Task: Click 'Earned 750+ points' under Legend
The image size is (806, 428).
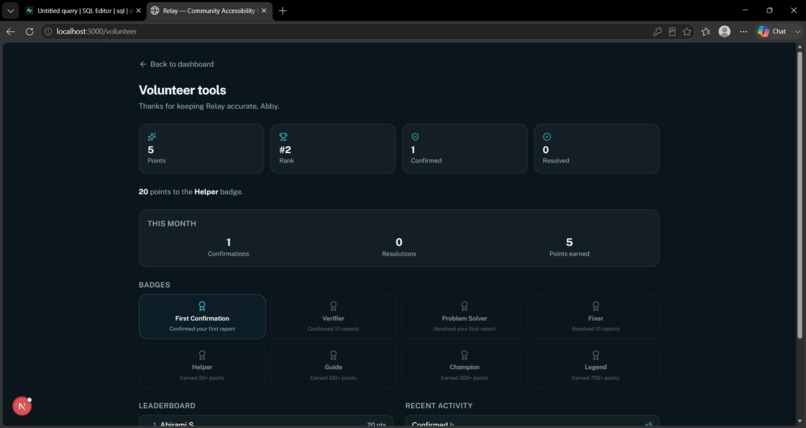Action: 596,378
